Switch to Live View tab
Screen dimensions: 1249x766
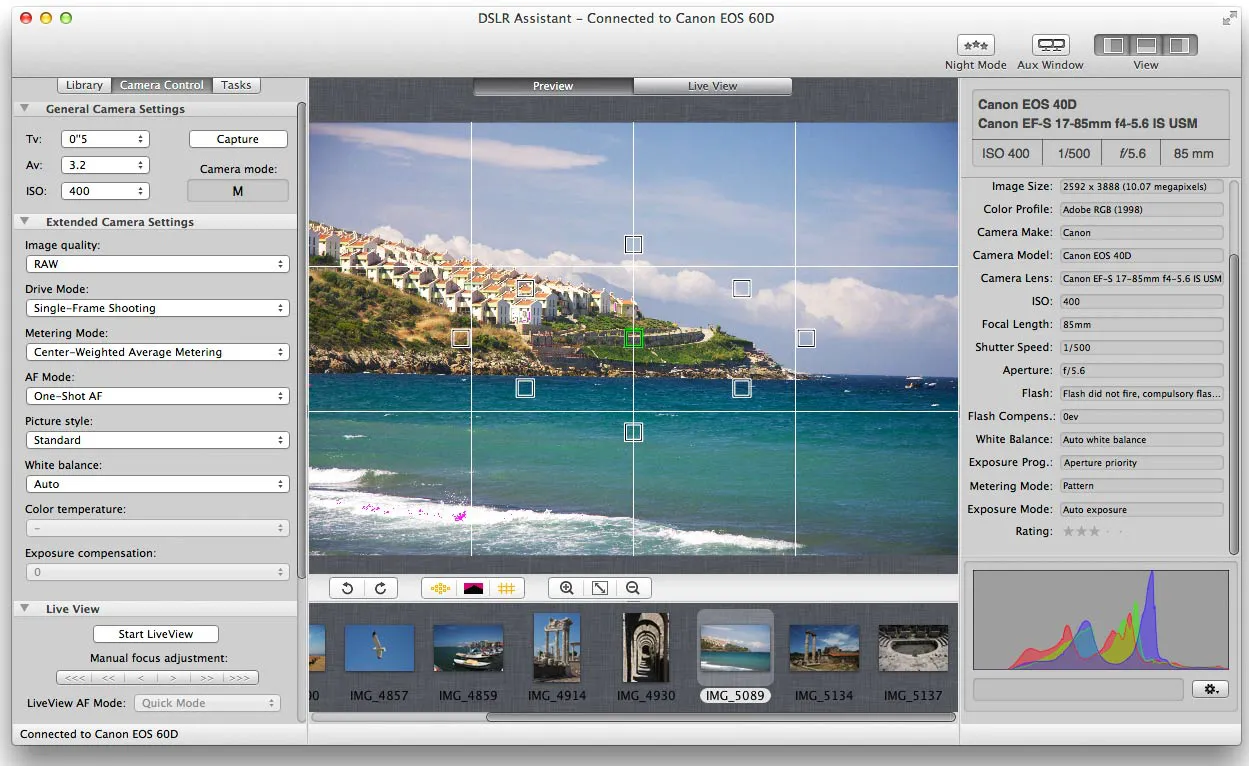pyautogui.click(x=712, y=86)
